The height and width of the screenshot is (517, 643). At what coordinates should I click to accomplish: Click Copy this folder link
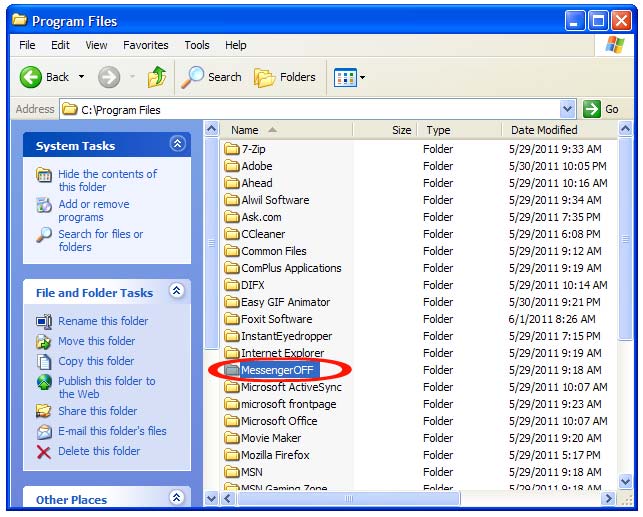point(96,361)
